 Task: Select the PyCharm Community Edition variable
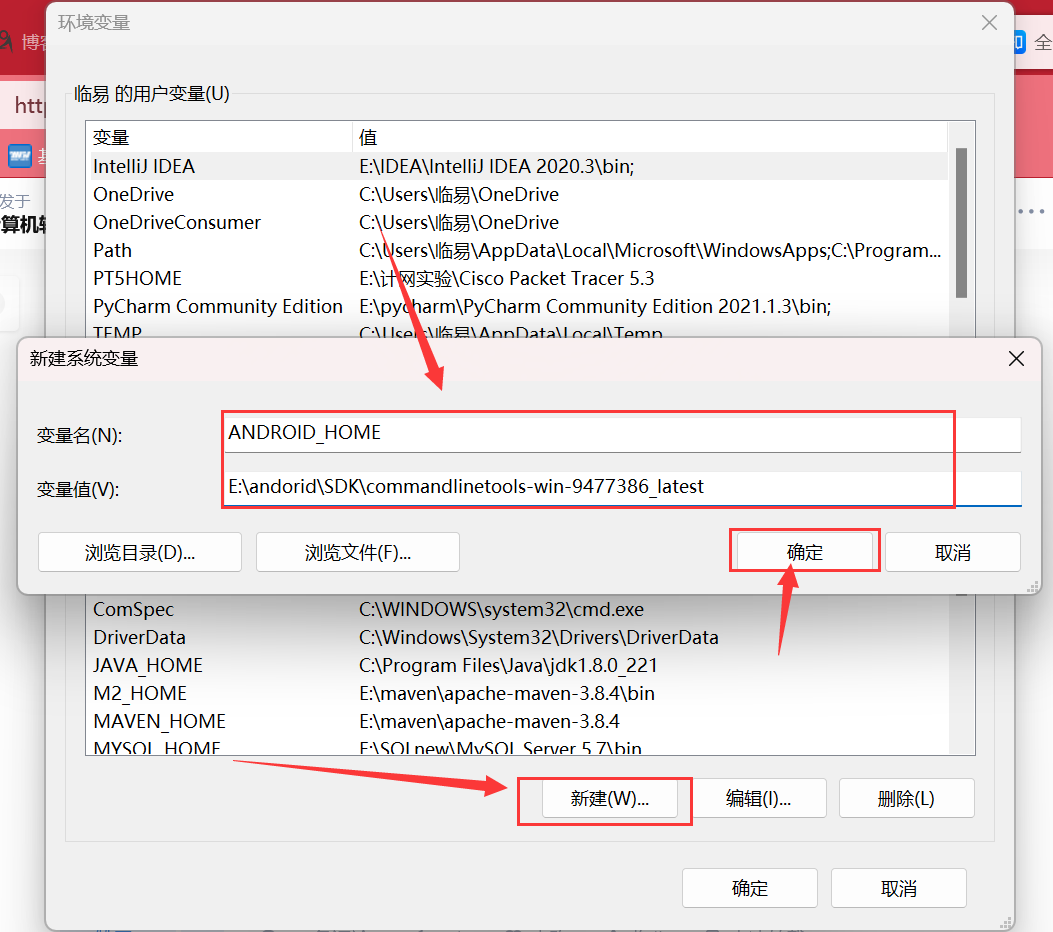tap(518, 307)
